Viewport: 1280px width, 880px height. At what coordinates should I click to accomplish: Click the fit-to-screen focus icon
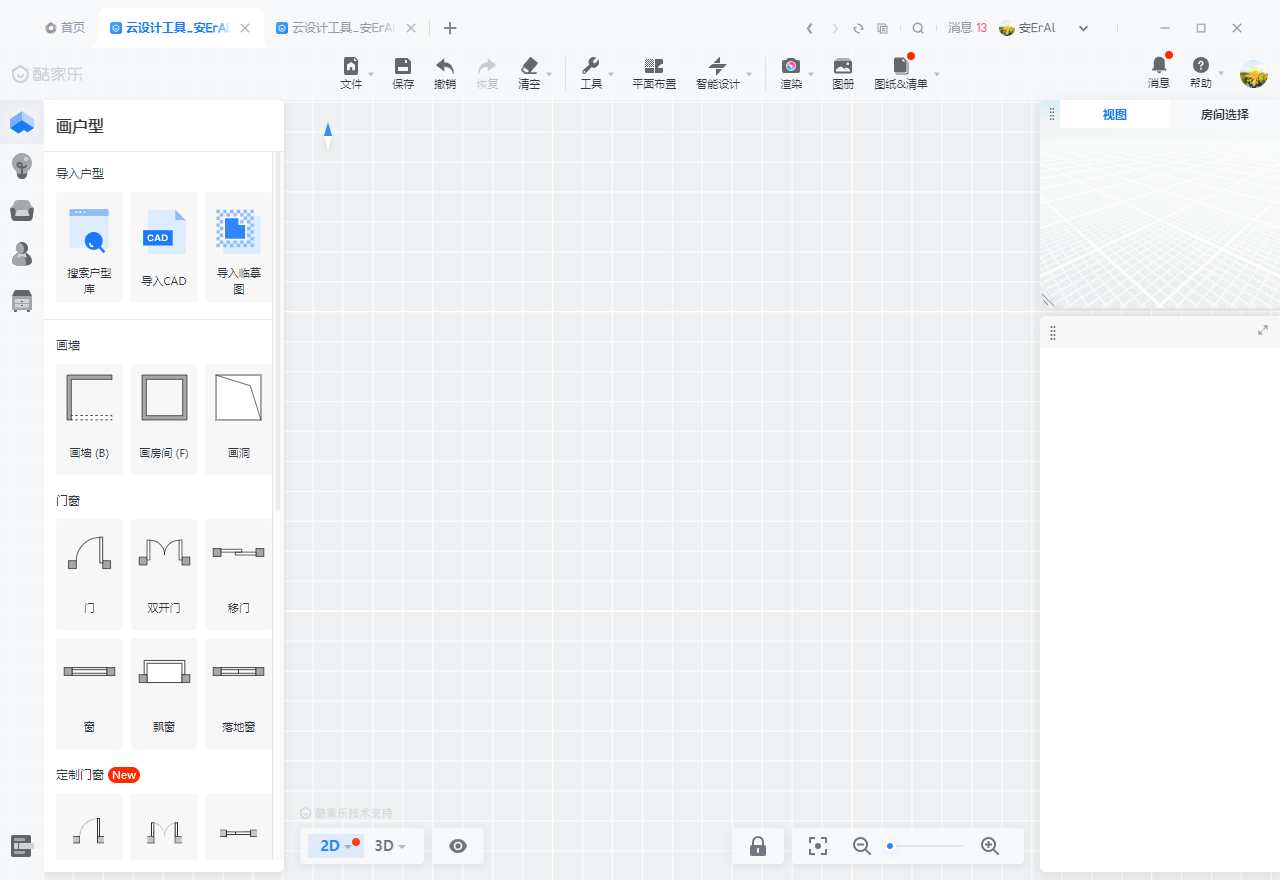pyautogui.click(x=818, y=846)
